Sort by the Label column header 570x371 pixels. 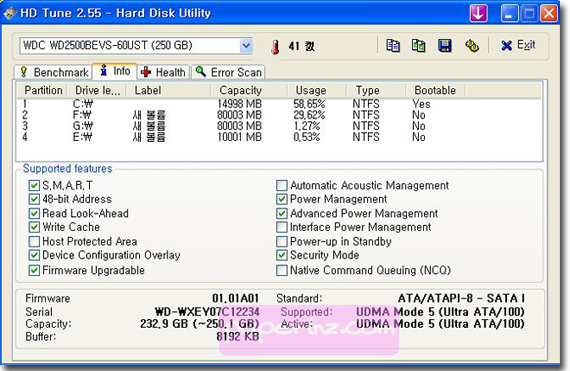tap(169, 90)
